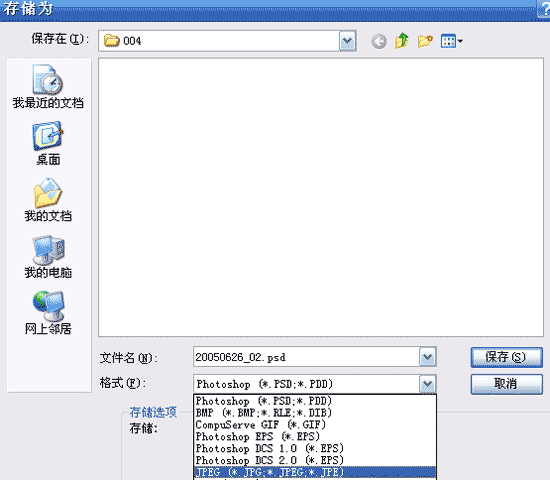Viewport: 550px width, 480px height.
Task: Choose Photoshop DCS 2.0 format
Action: [x=315, y=460]
